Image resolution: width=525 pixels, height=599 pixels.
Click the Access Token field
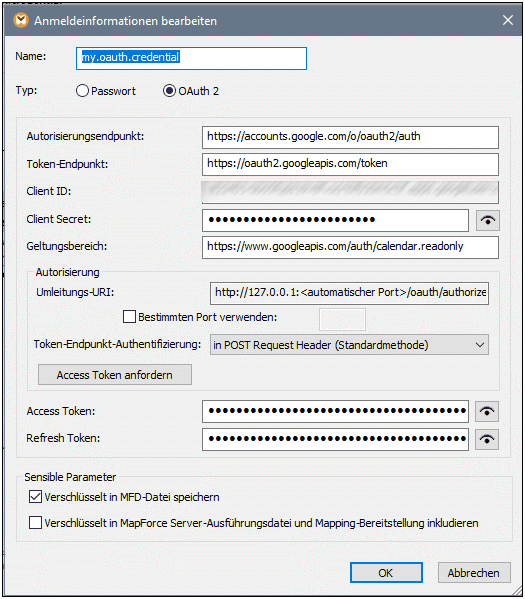coord(335,411)
